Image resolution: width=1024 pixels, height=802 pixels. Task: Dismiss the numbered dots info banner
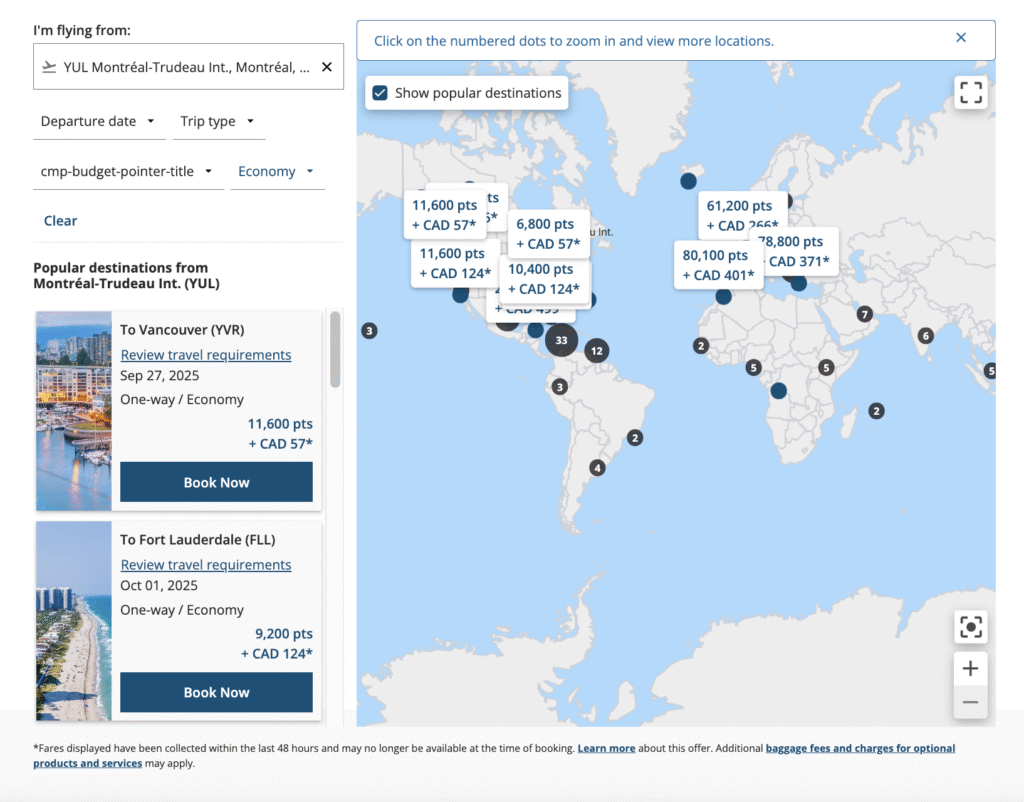tap(961, 38)
